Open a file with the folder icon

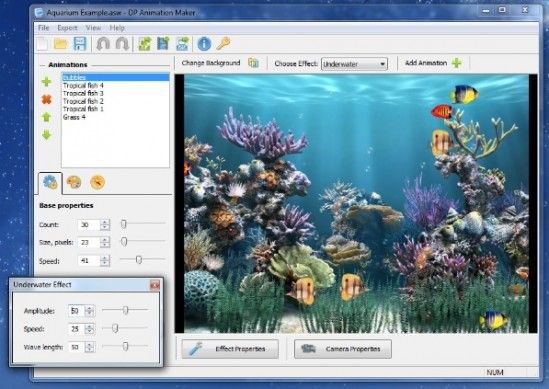pyautogui.click(x=61, y=44)
